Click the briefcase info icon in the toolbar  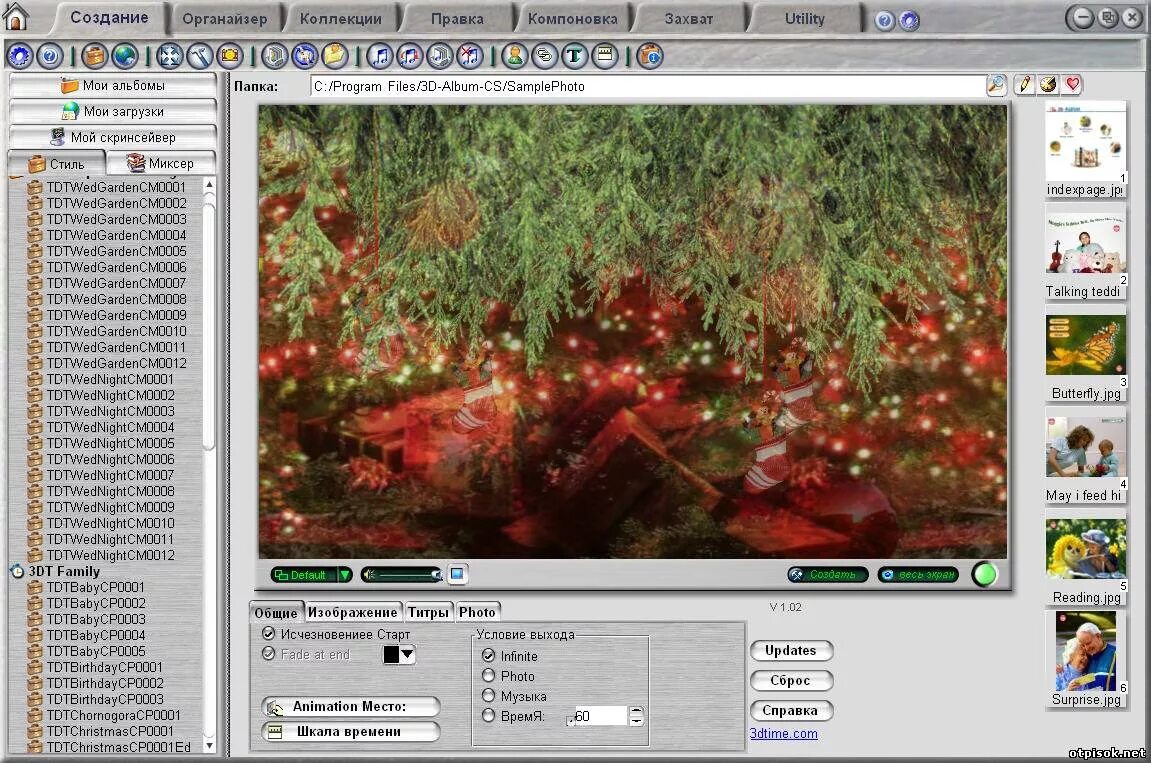tap(650, 56)
